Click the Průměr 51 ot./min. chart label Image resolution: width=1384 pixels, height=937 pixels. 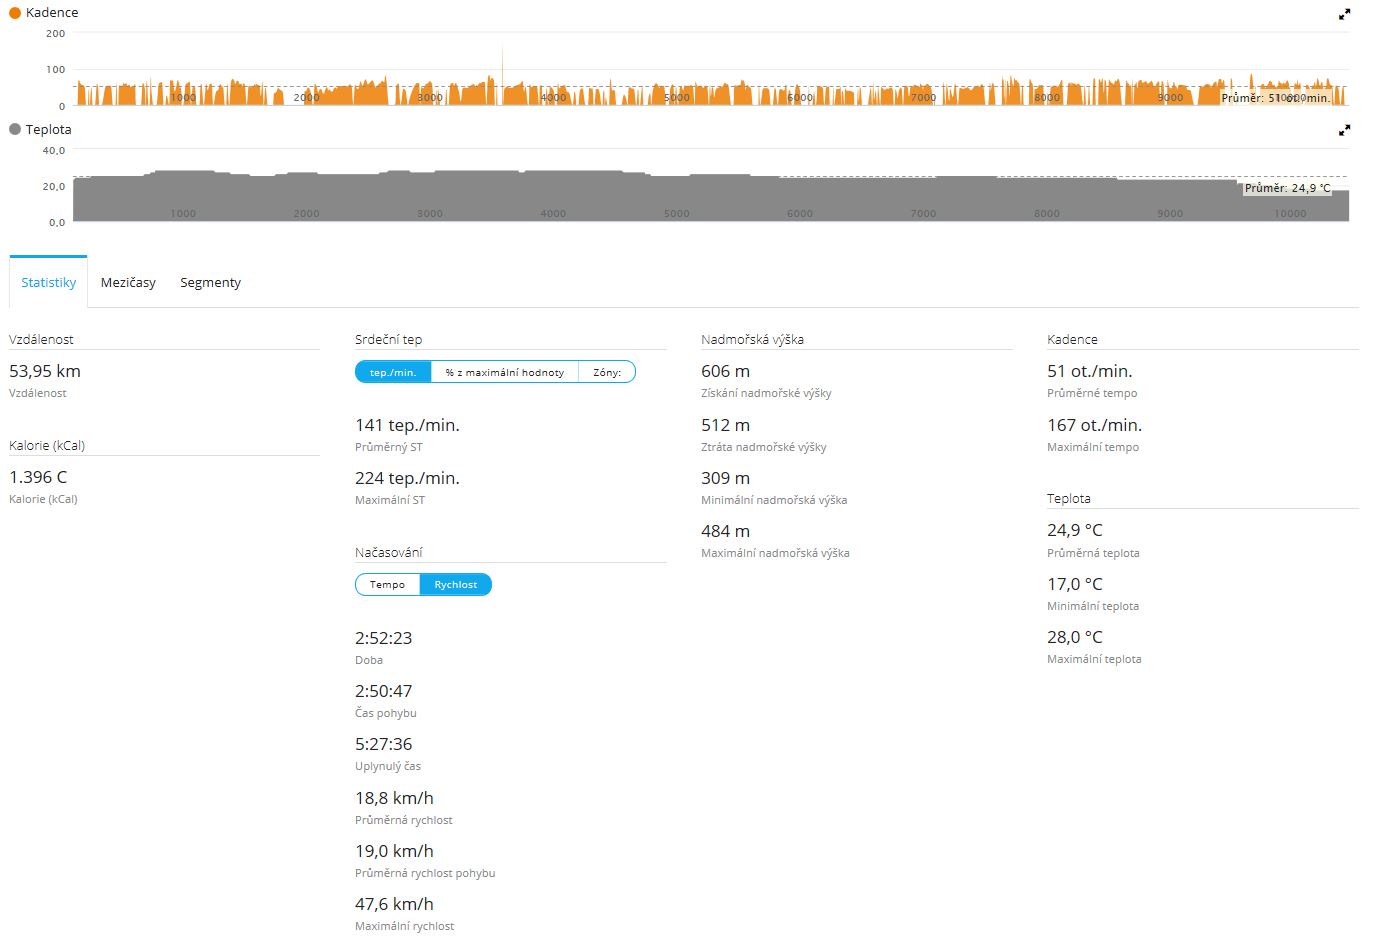pyautogui.click(x=1275, y=98)
